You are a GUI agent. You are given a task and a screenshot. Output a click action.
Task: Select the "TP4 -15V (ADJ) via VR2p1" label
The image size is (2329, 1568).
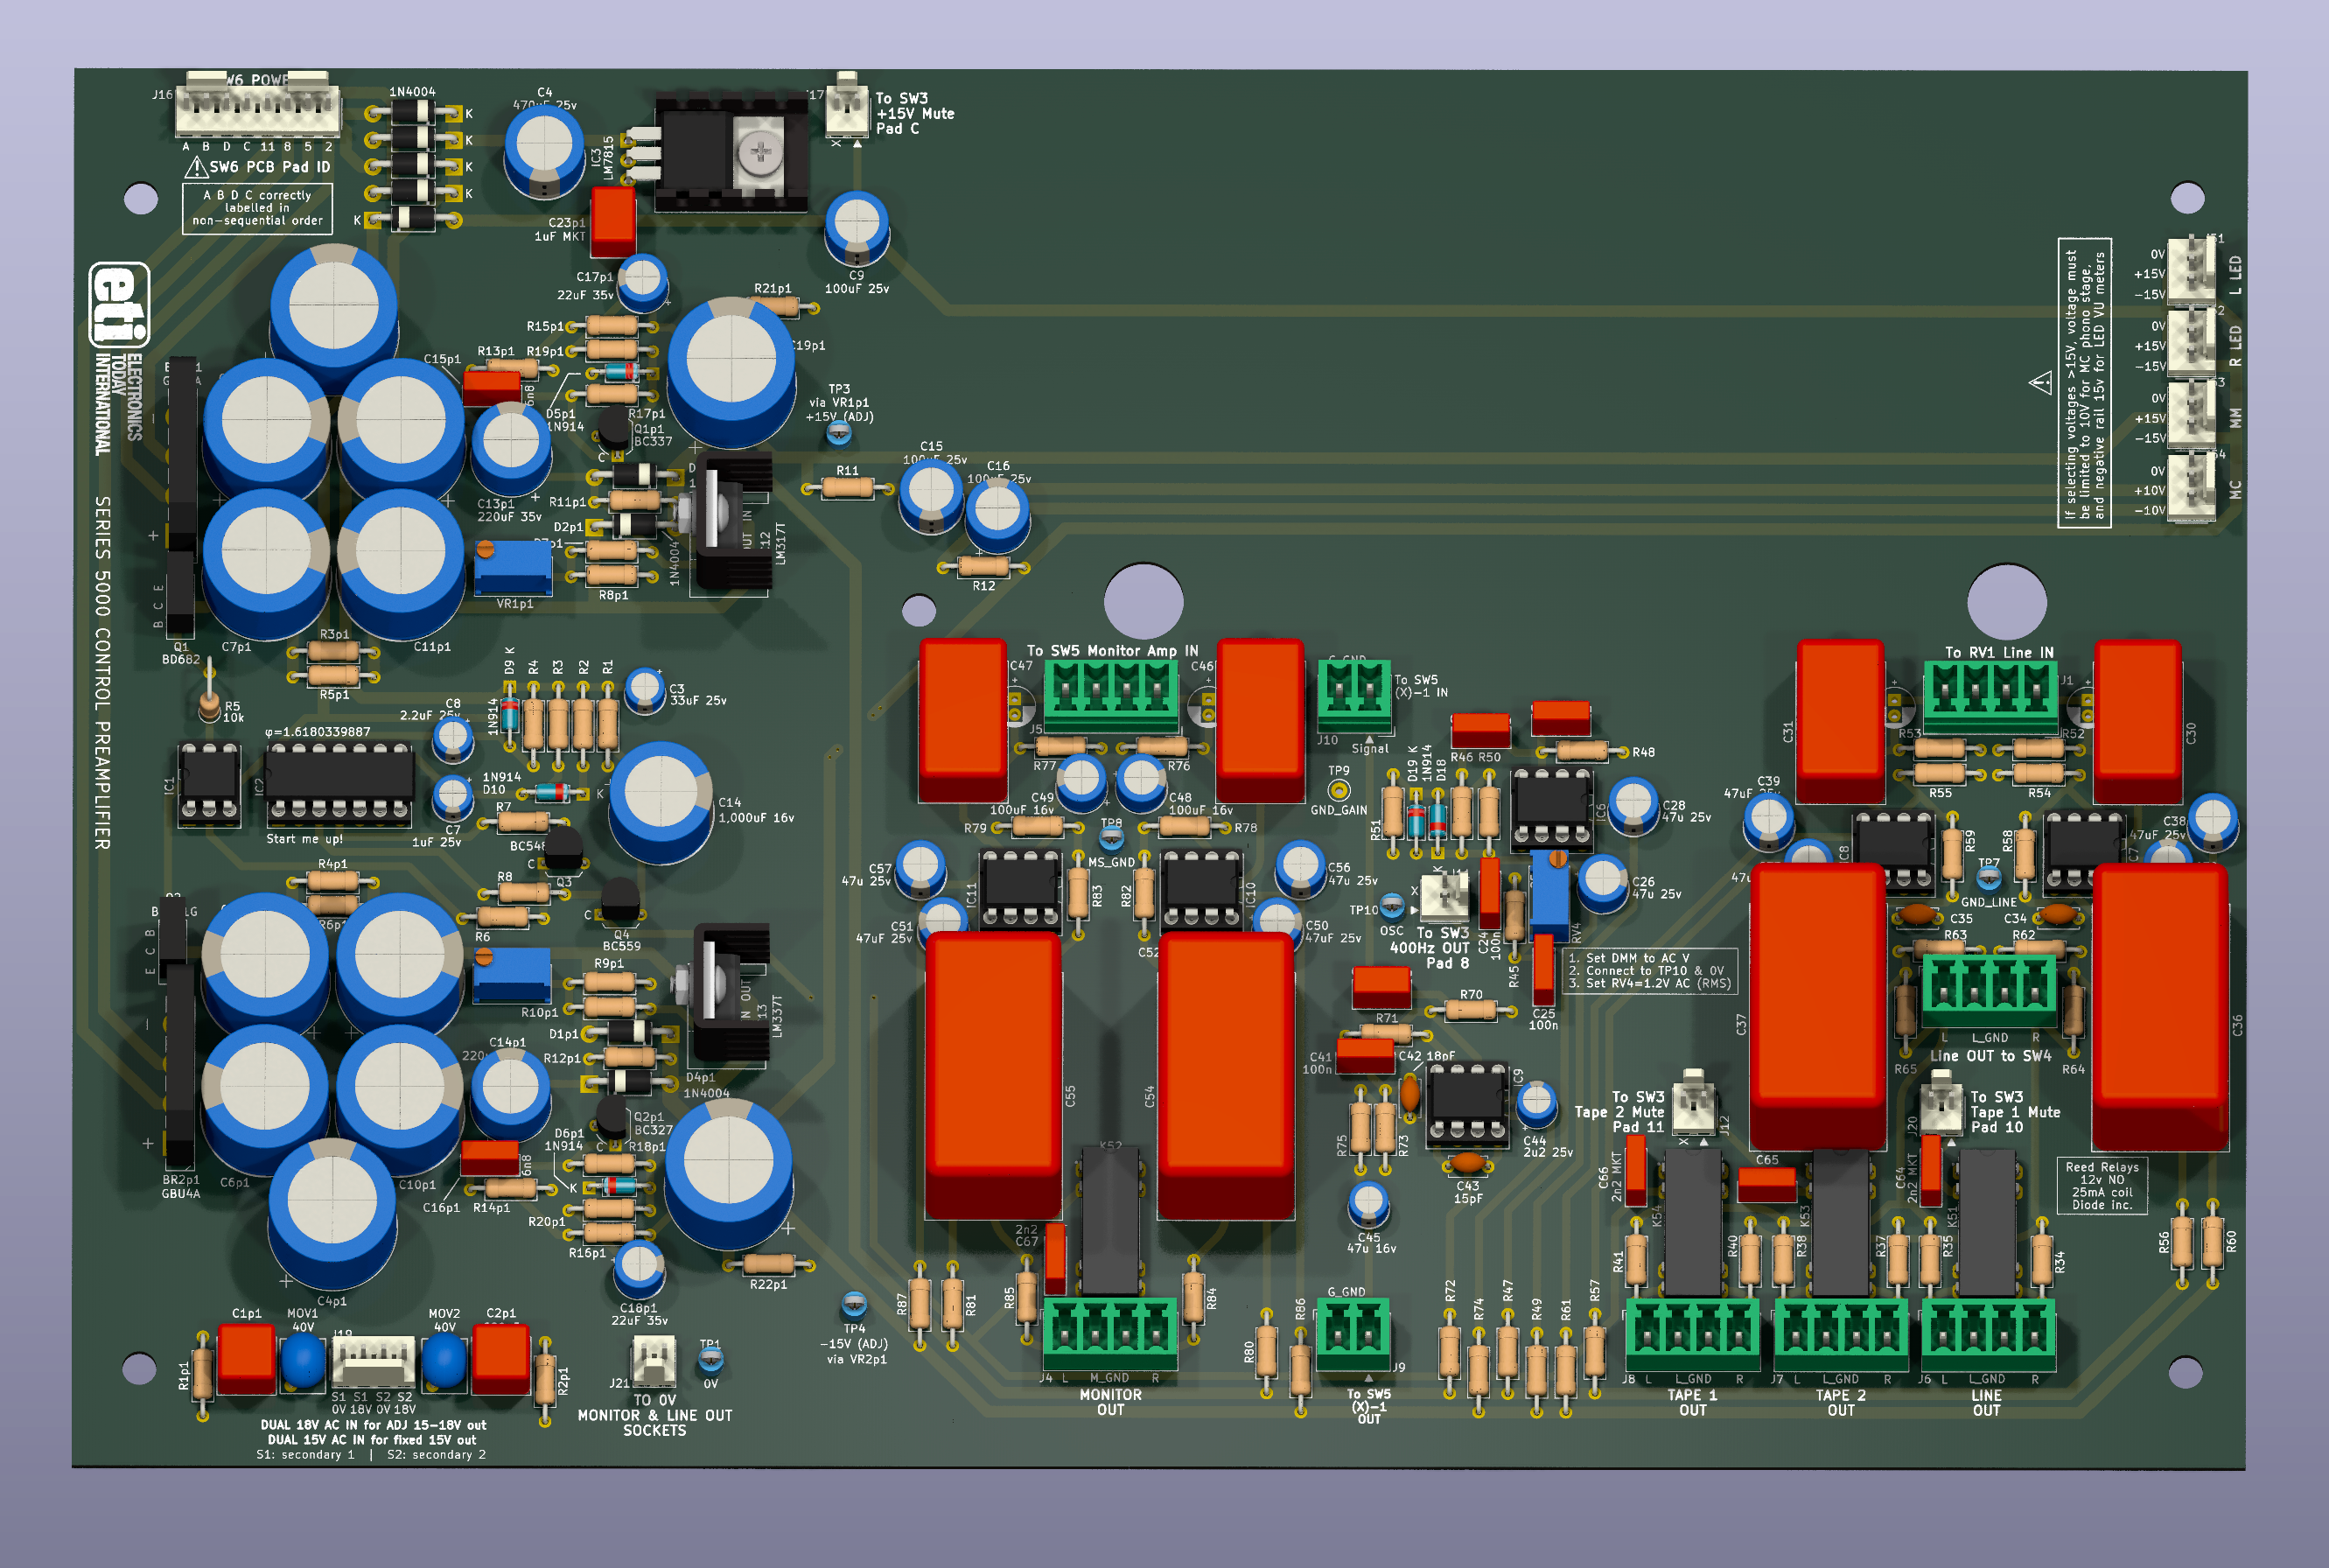[854, 1344]
